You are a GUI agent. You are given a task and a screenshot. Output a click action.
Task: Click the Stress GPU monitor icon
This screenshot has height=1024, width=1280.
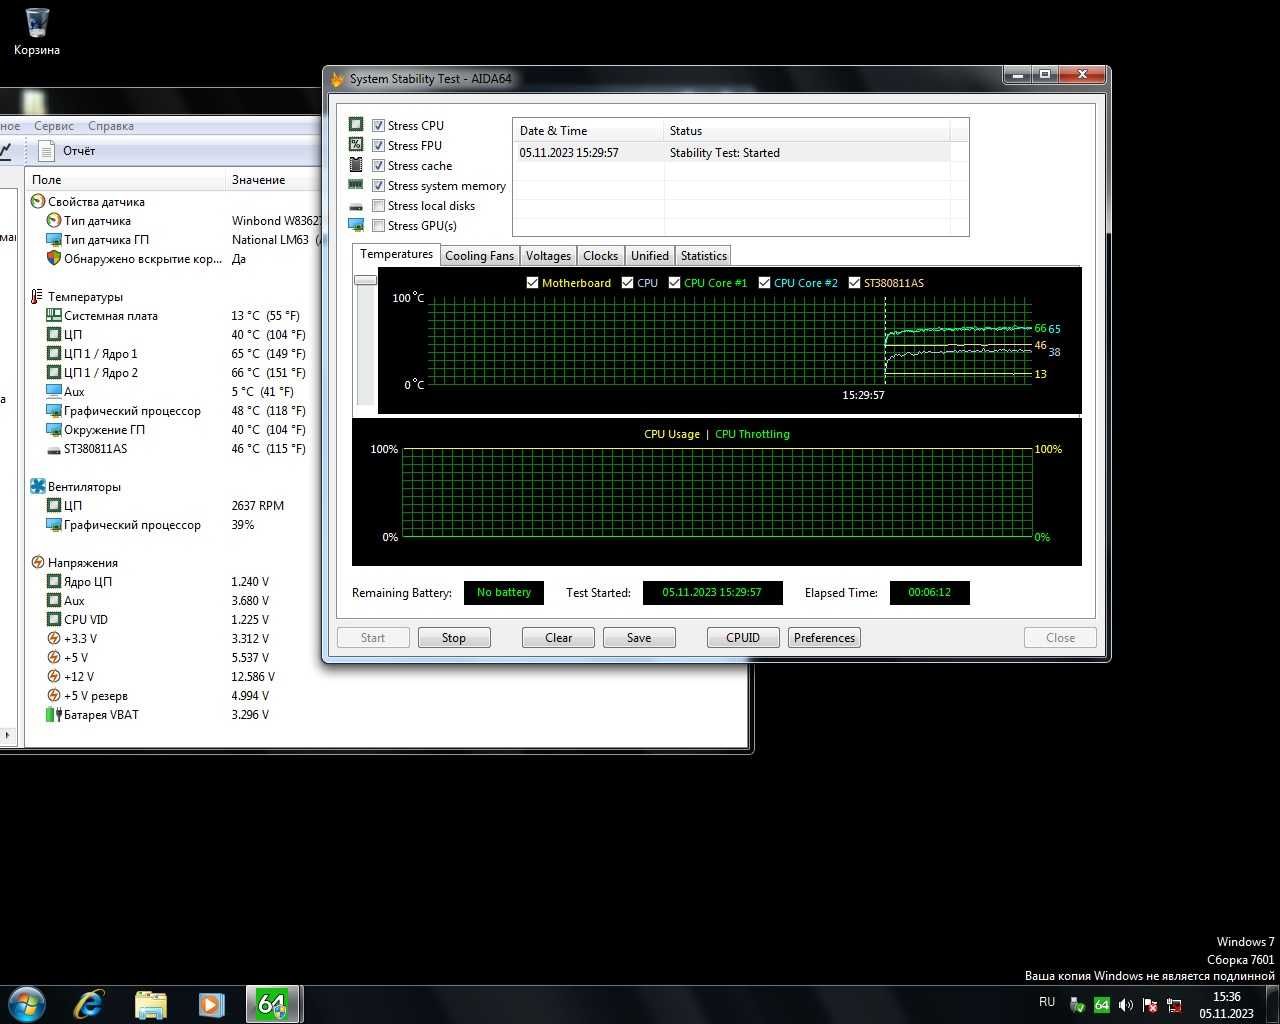click(x=356, y=225)
